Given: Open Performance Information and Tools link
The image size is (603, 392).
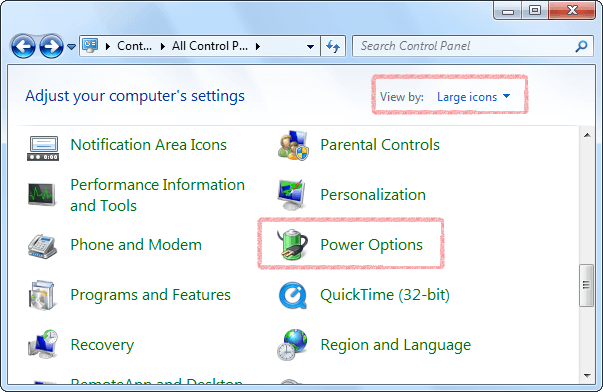Looking at the screenshot, I should point(157,195).
